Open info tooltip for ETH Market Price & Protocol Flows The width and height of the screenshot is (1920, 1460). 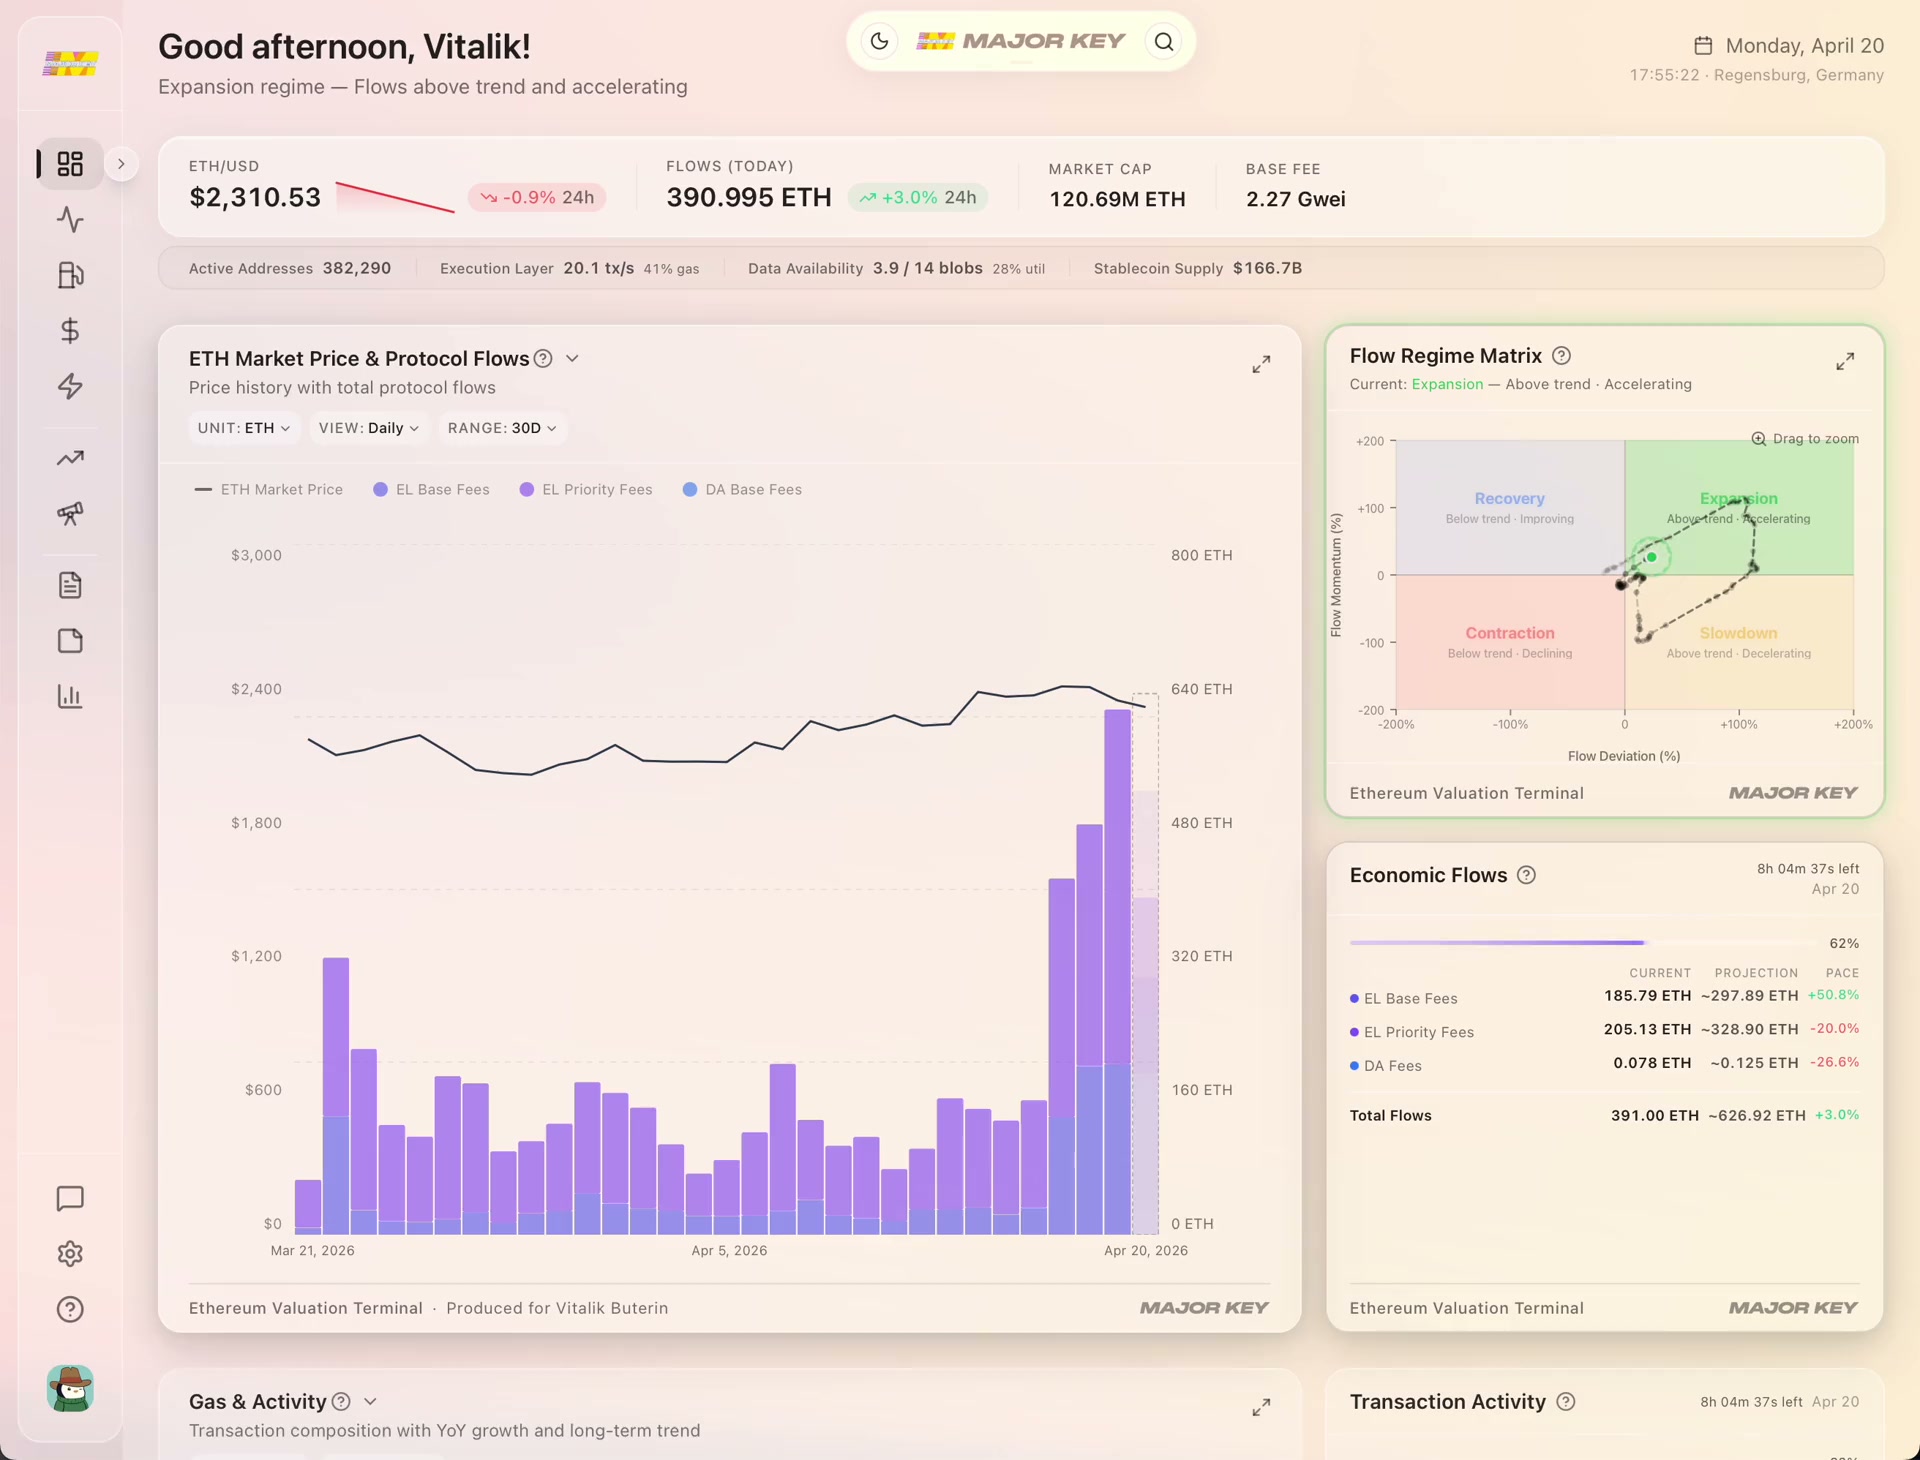click(543, 359)
